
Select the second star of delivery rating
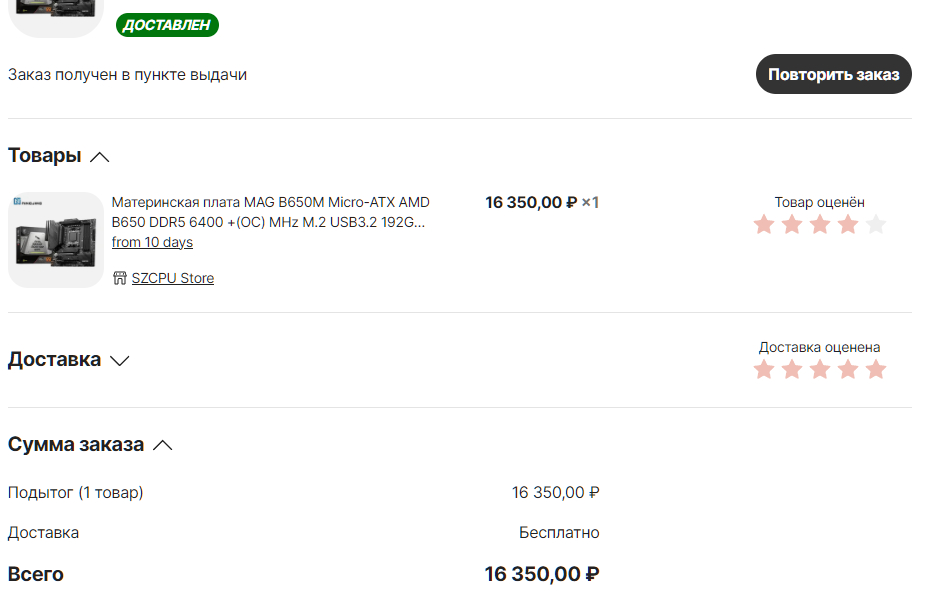792,370
